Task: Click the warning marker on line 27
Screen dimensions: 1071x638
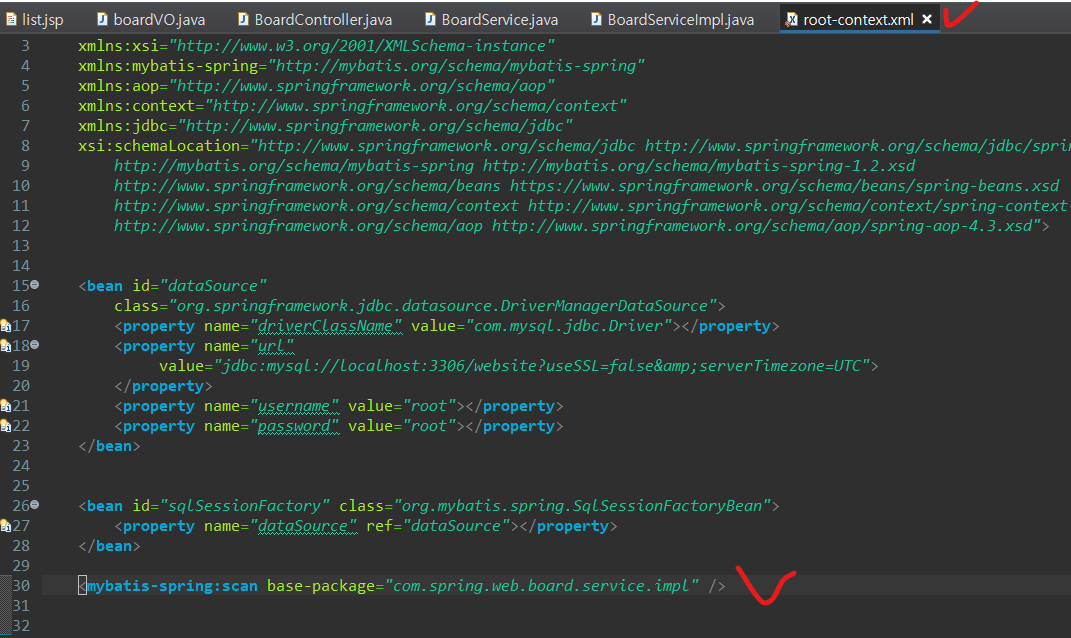Action: click(x=5, y=526)
